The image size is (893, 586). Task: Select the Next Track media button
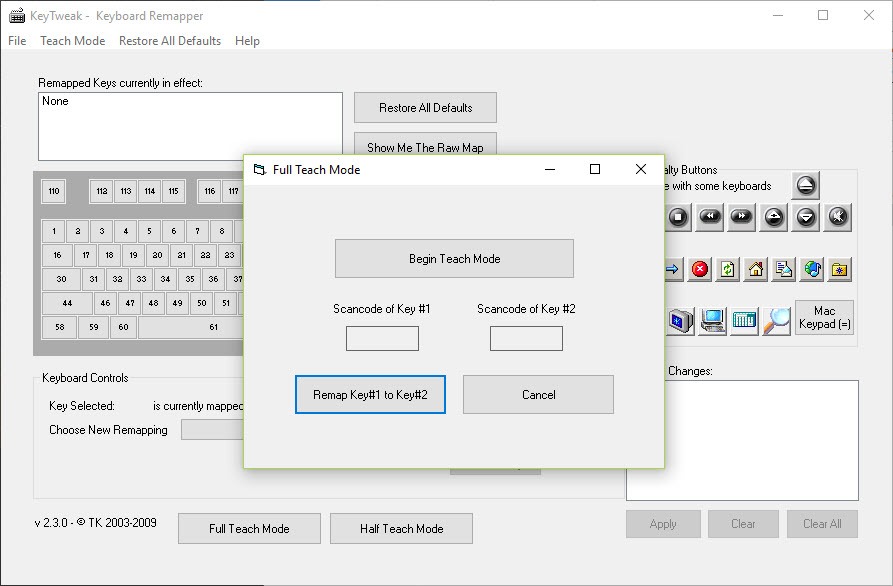[742, 217]
